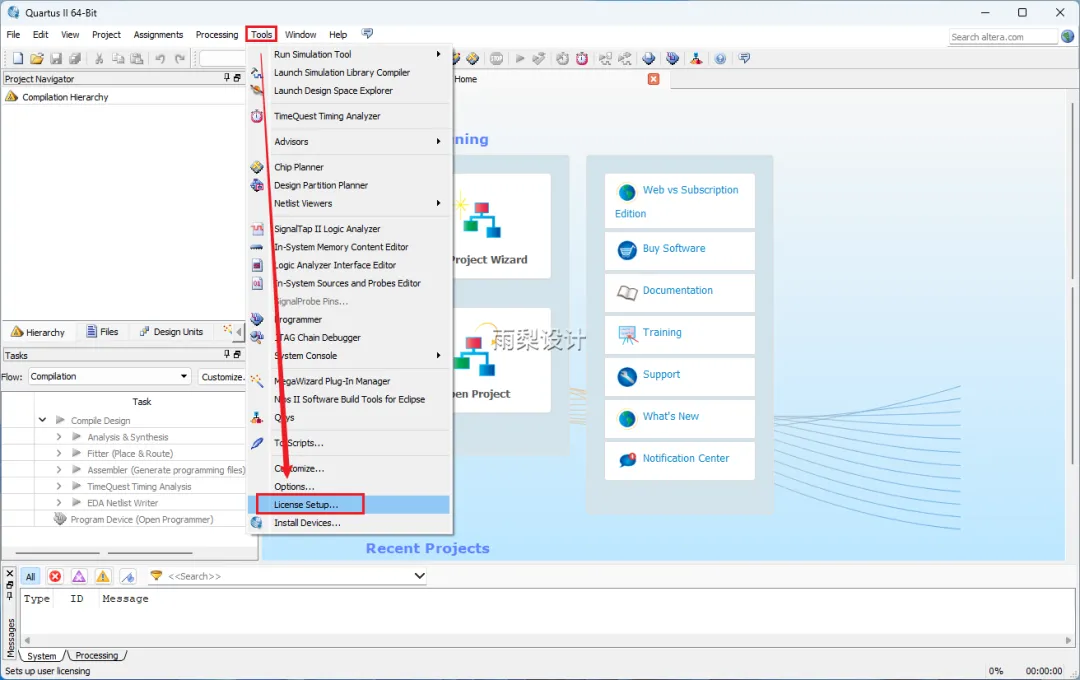This screenshot has width=1080, height=680.
Task: Toggle the purple Critical Warning filter
Action: [x=79, y=576]
